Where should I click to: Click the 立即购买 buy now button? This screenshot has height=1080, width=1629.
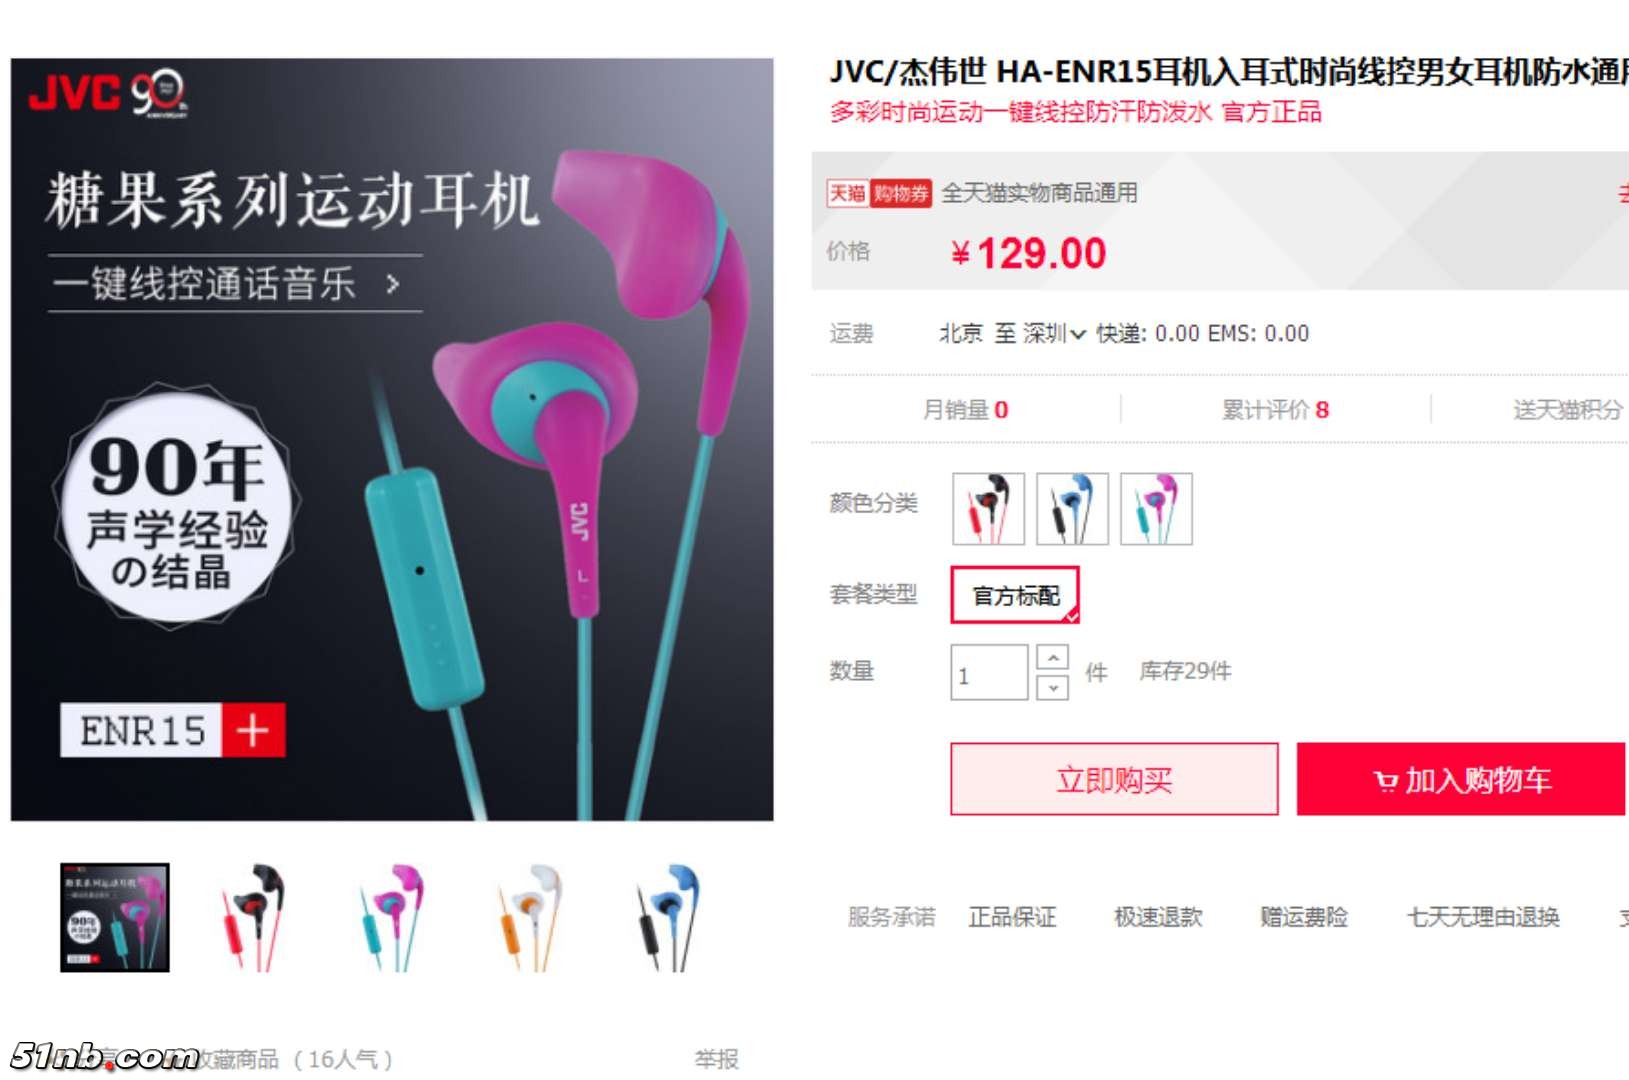[x=1114, y=779]
